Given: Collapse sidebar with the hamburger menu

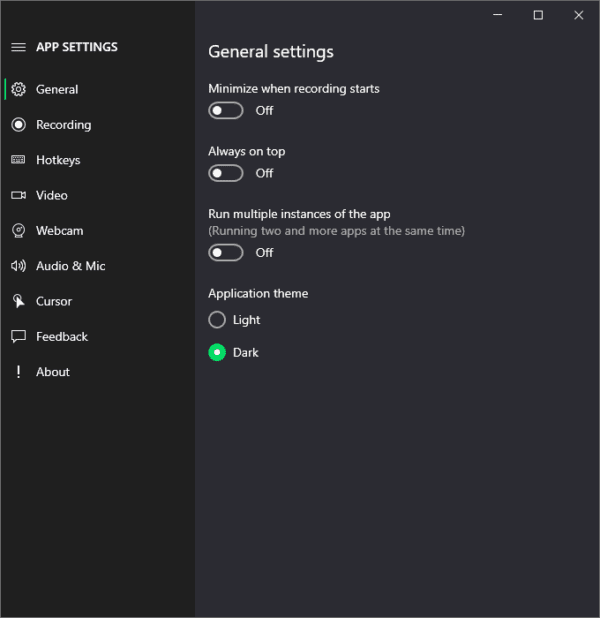Looking at the screenshot, I should 18,47.
